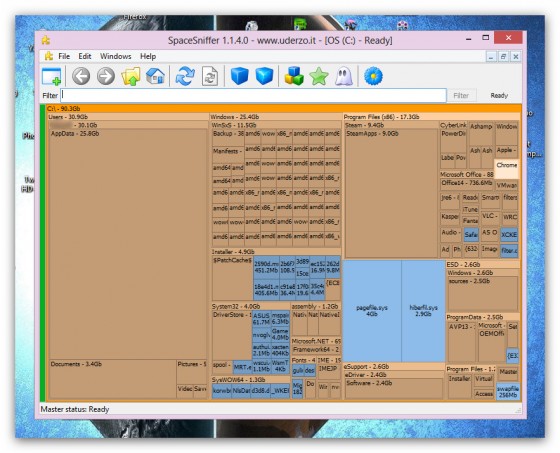Select the sources - 2.5Gb block

[x=482, y=294]
